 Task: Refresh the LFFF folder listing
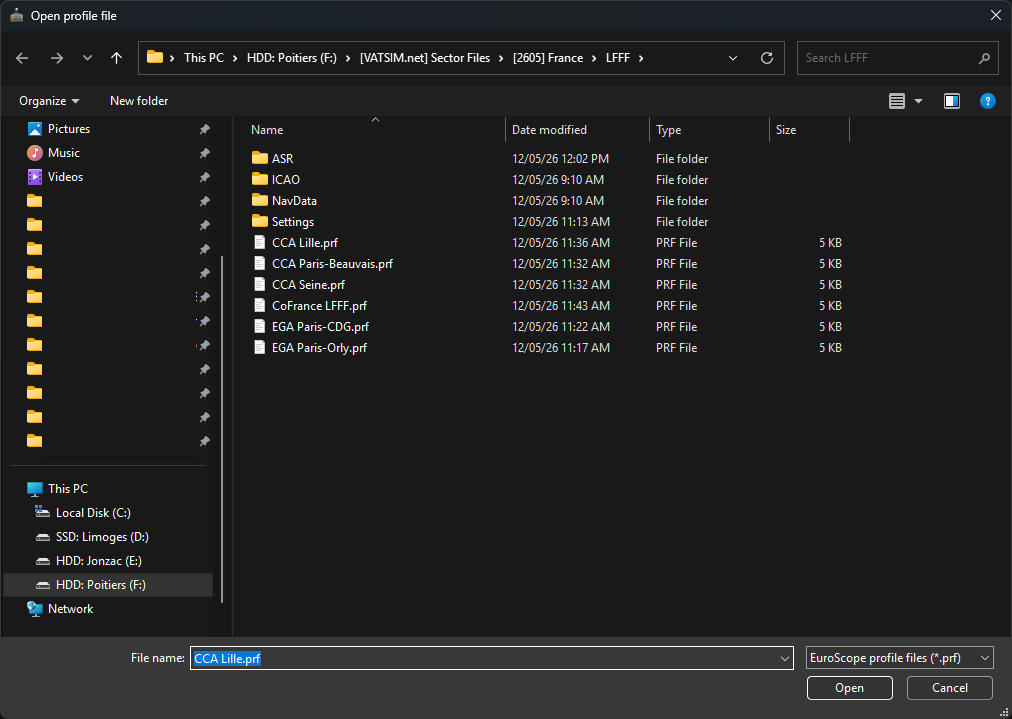[x=767, y=58]
